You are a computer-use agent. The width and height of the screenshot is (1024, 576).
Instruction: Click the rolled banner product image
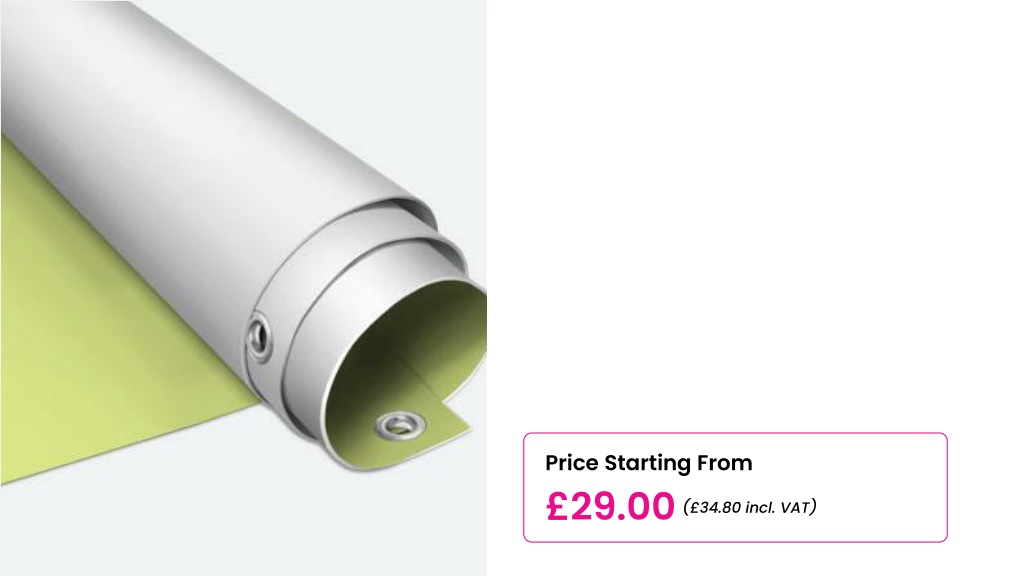pyautogui.click(x=244, y=288)
